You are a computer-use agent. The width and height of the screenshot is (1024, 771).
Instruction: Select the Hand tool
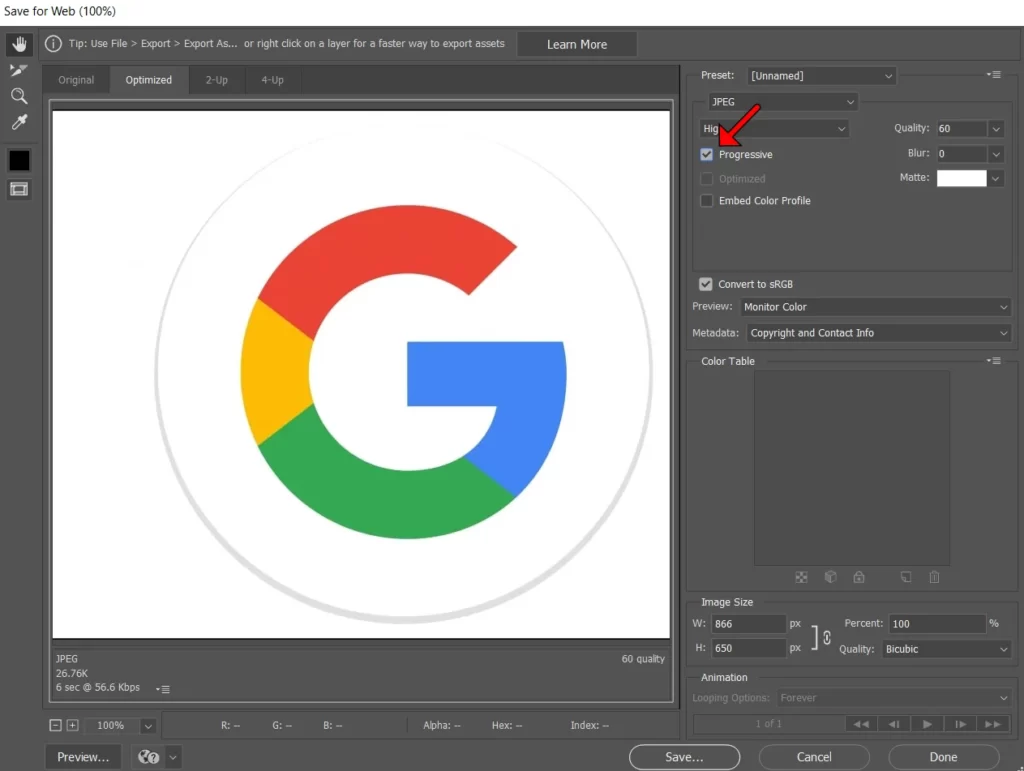coord(19,44)
